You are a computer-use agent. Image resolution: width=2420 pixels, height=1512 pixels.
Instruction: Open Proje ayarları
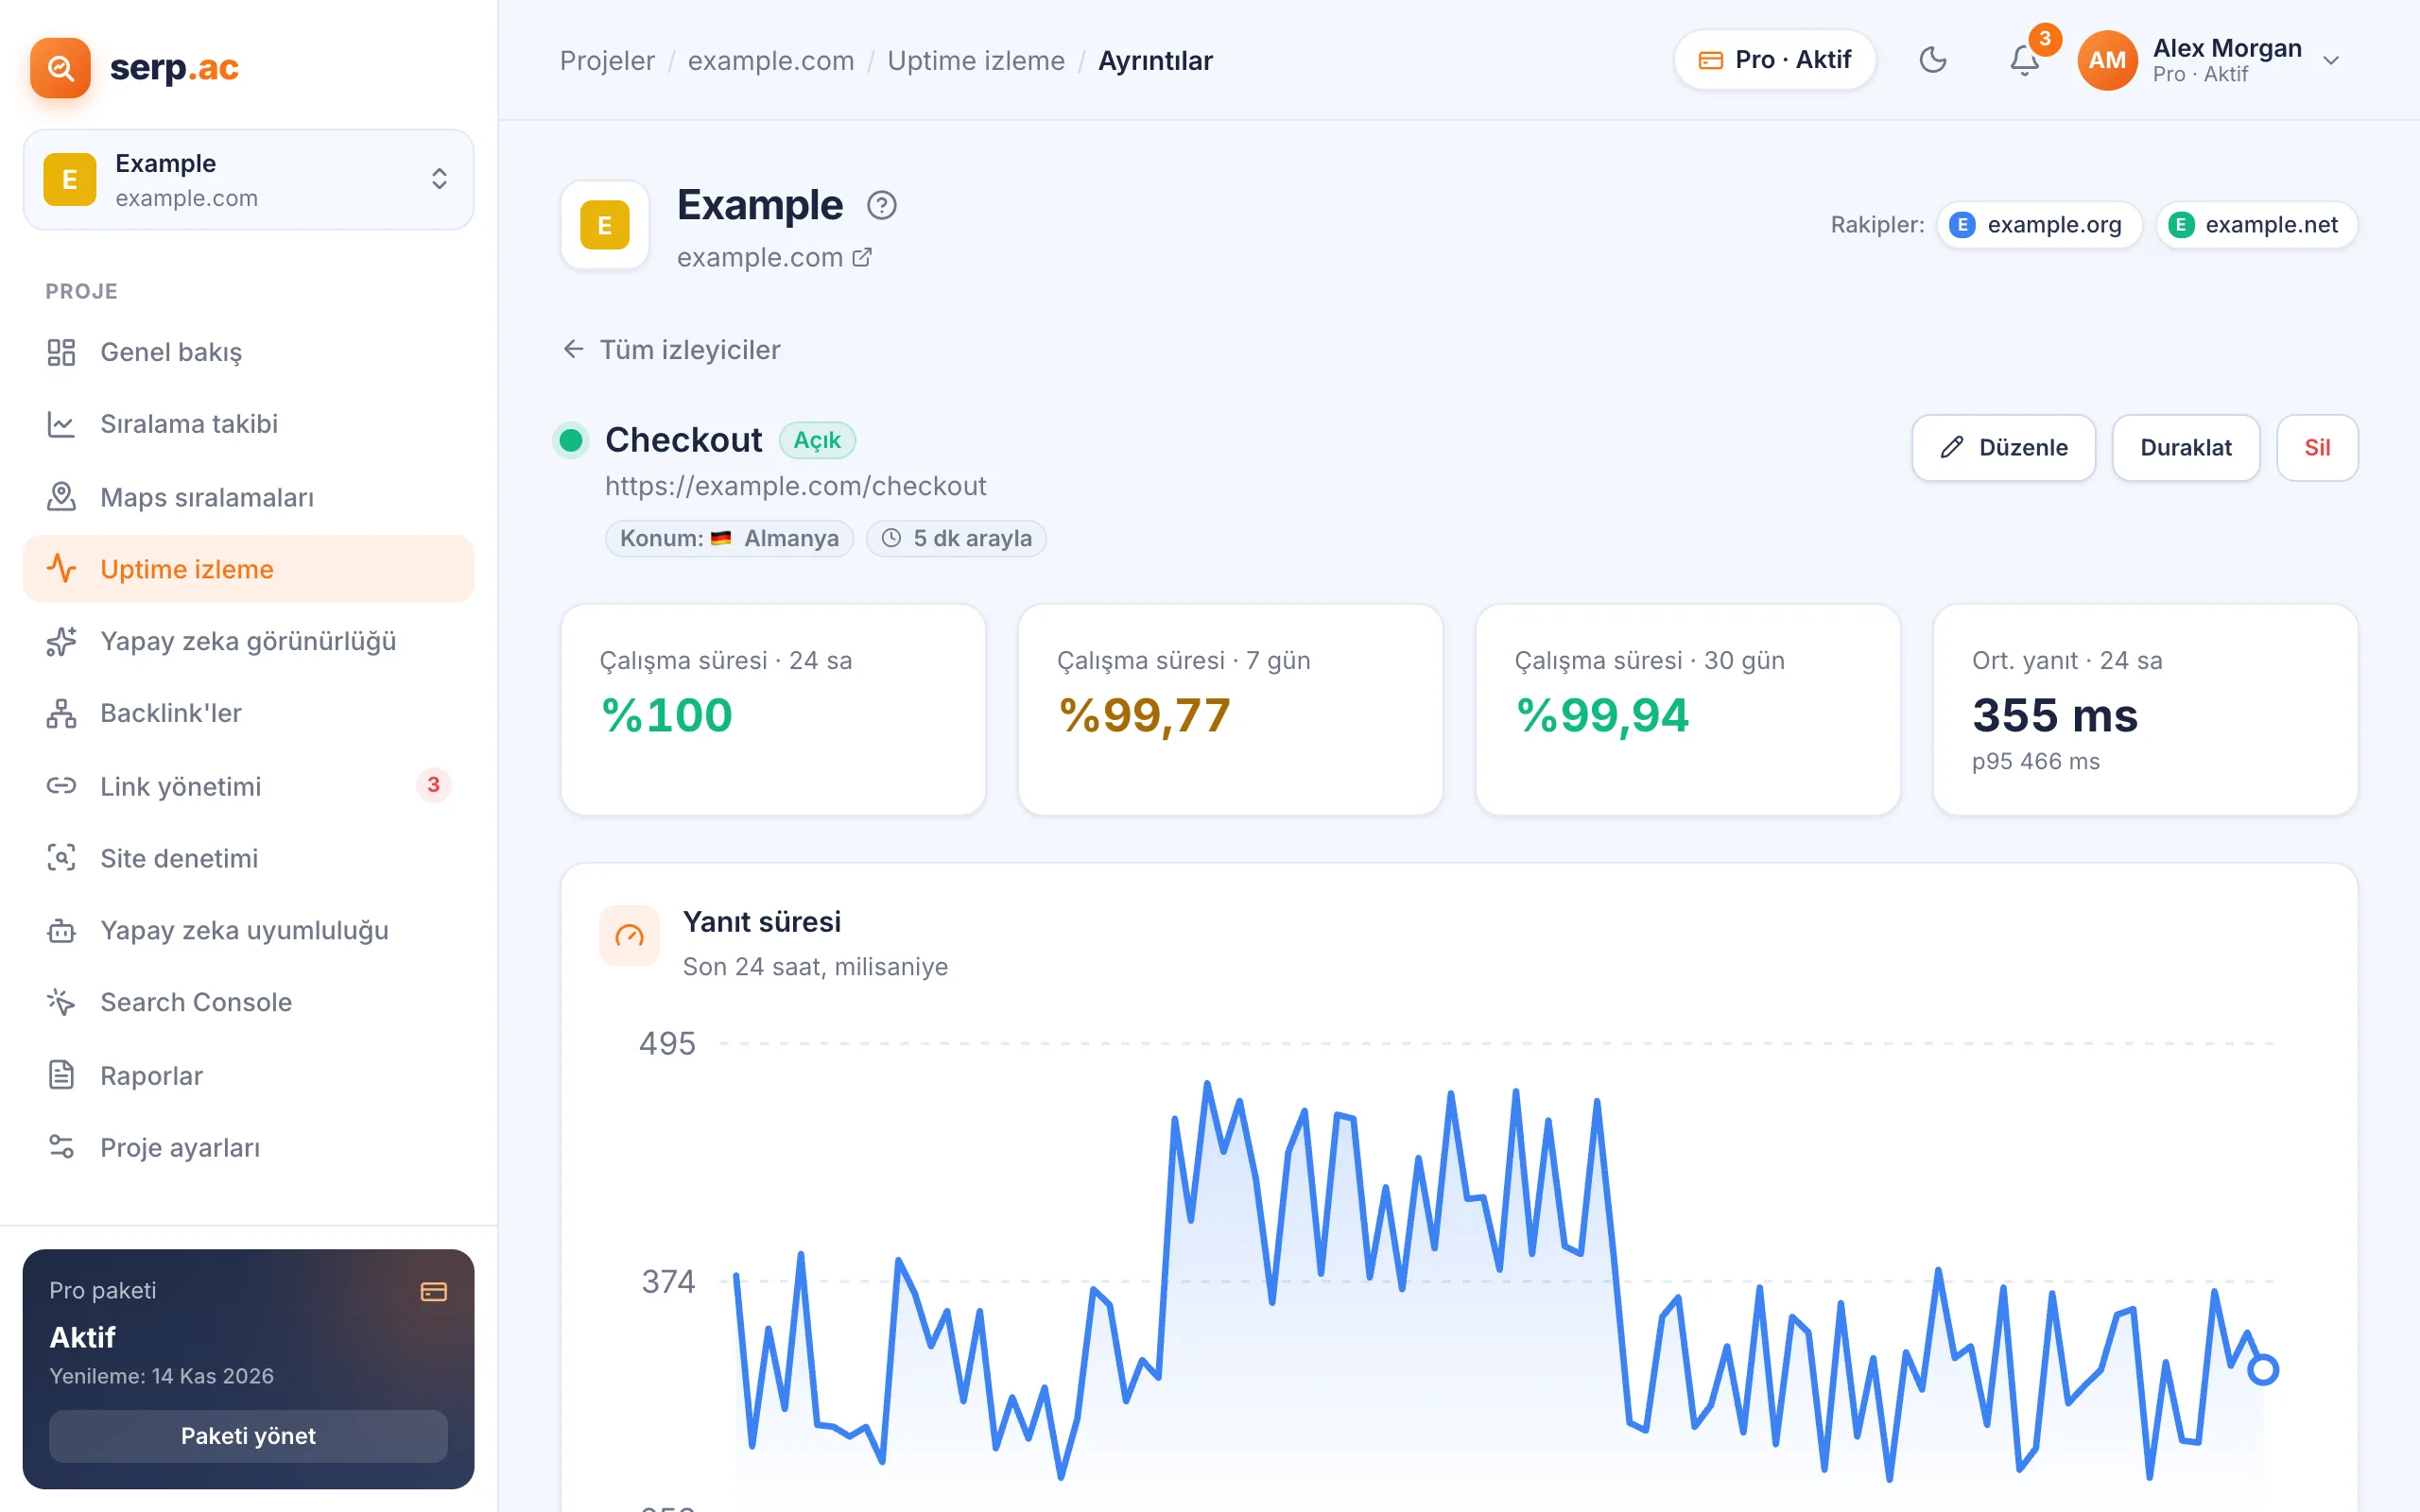[x=248, y=1147]
